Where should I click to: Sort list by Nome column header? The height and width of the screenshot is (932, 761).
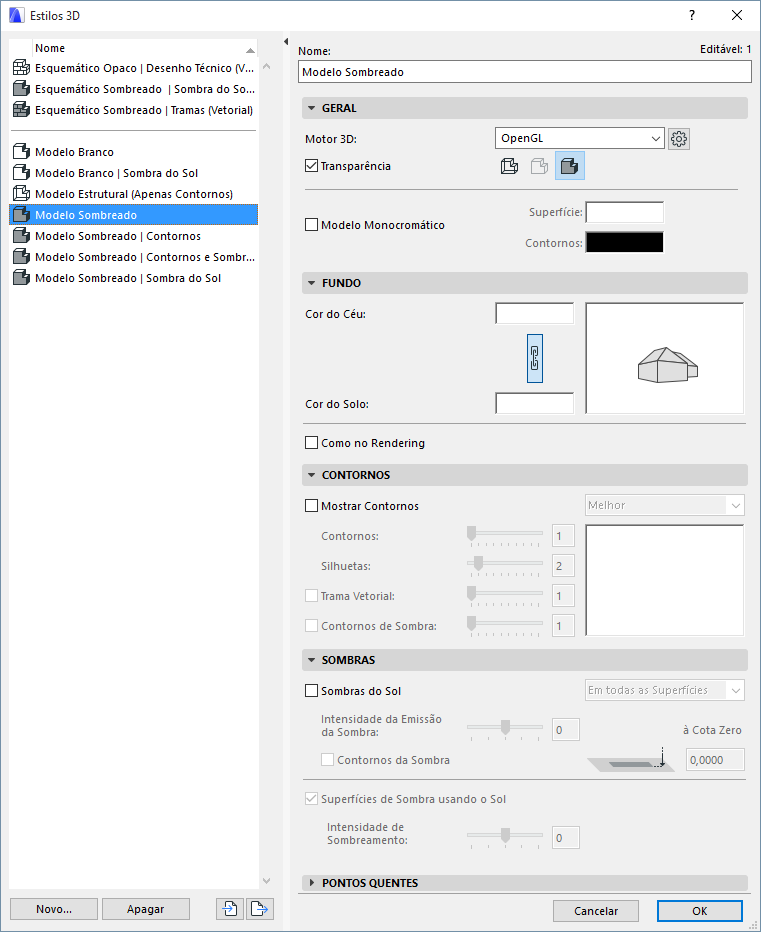(x=144, y=48)
